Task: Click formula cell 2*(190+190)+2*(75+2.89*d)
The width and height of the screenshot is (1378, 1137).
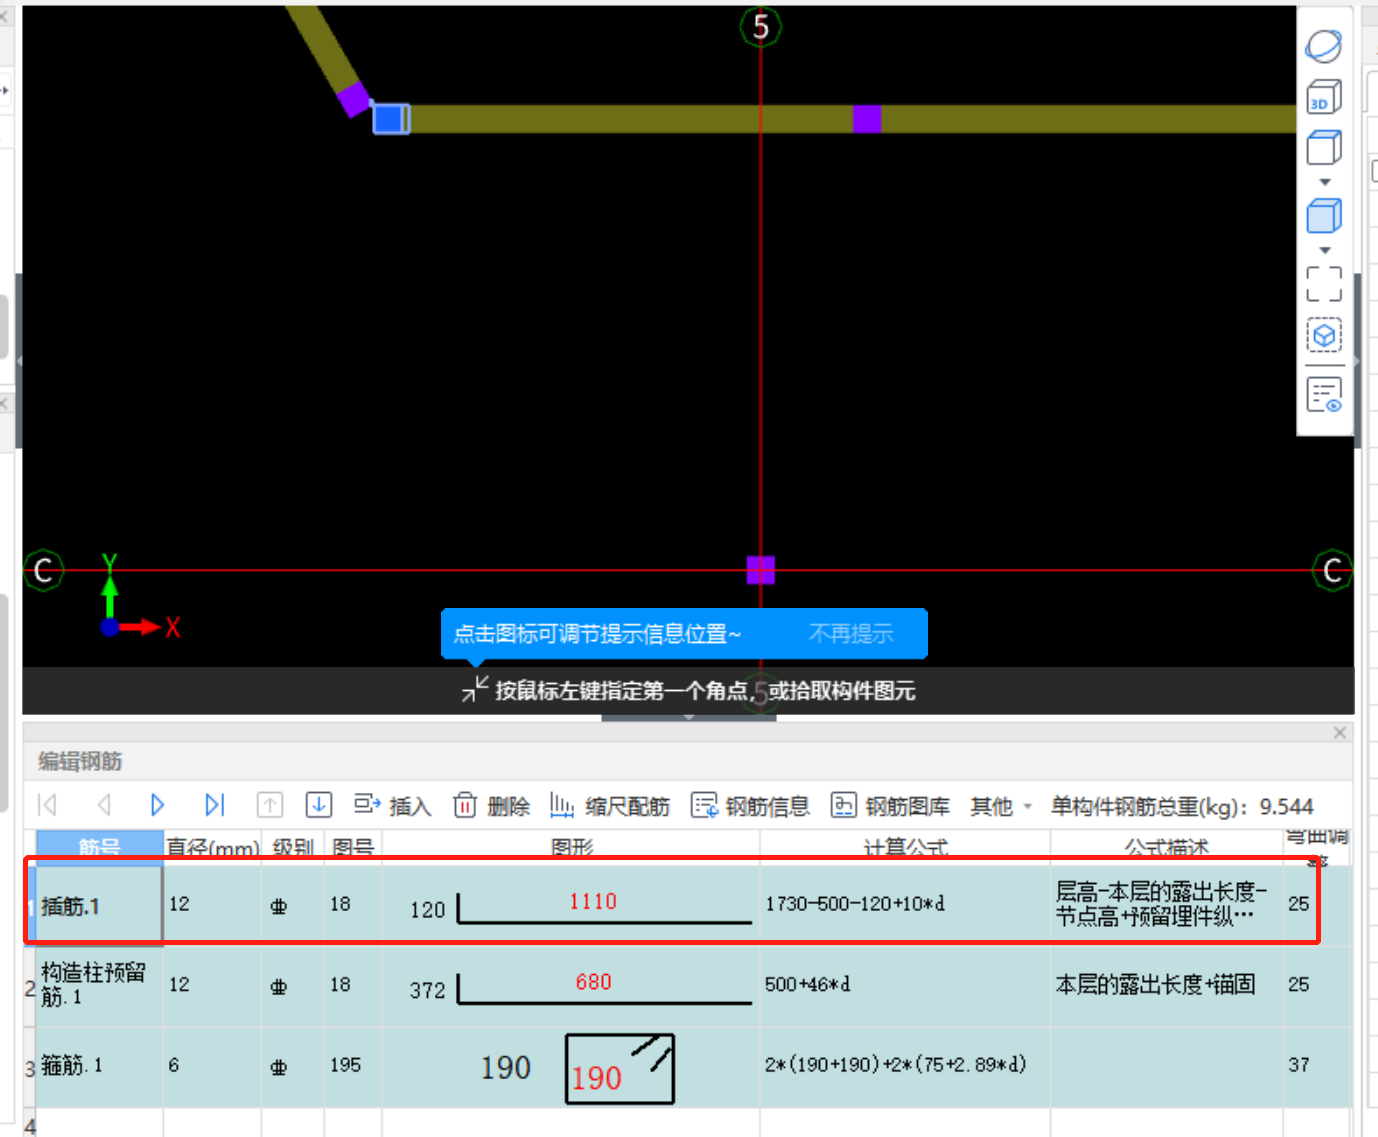Action: tap(905, 1065)
